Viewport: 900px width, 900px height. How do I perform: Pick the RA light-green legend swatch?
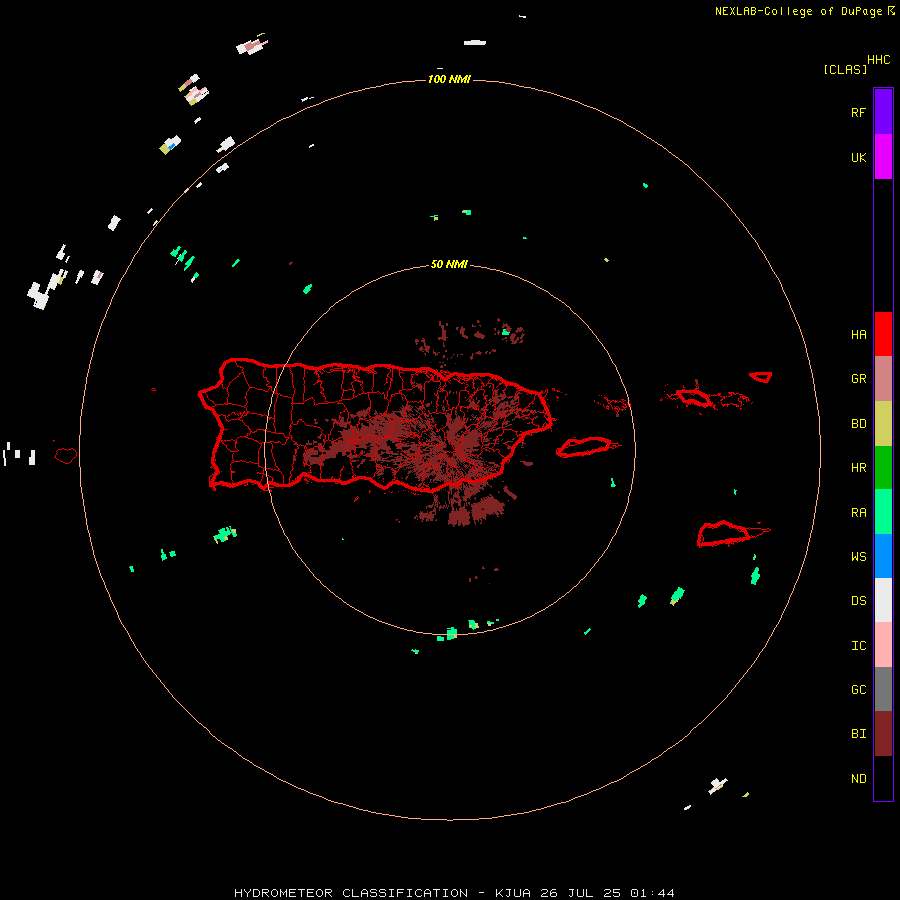click(x=883, y=512)
